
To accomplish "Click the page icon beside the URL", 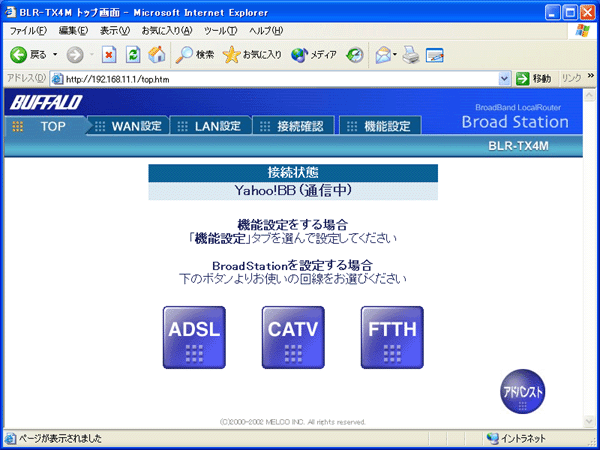I will (57, 79).
